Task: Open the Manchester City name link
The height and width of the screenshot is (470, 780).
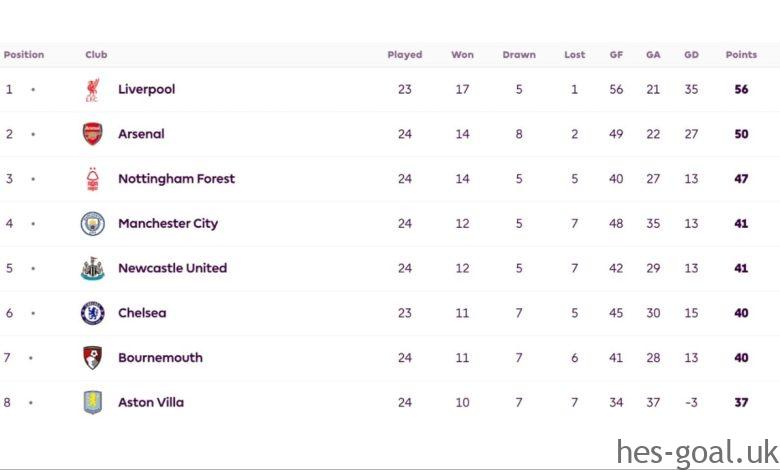Action: tap(168, 224)
